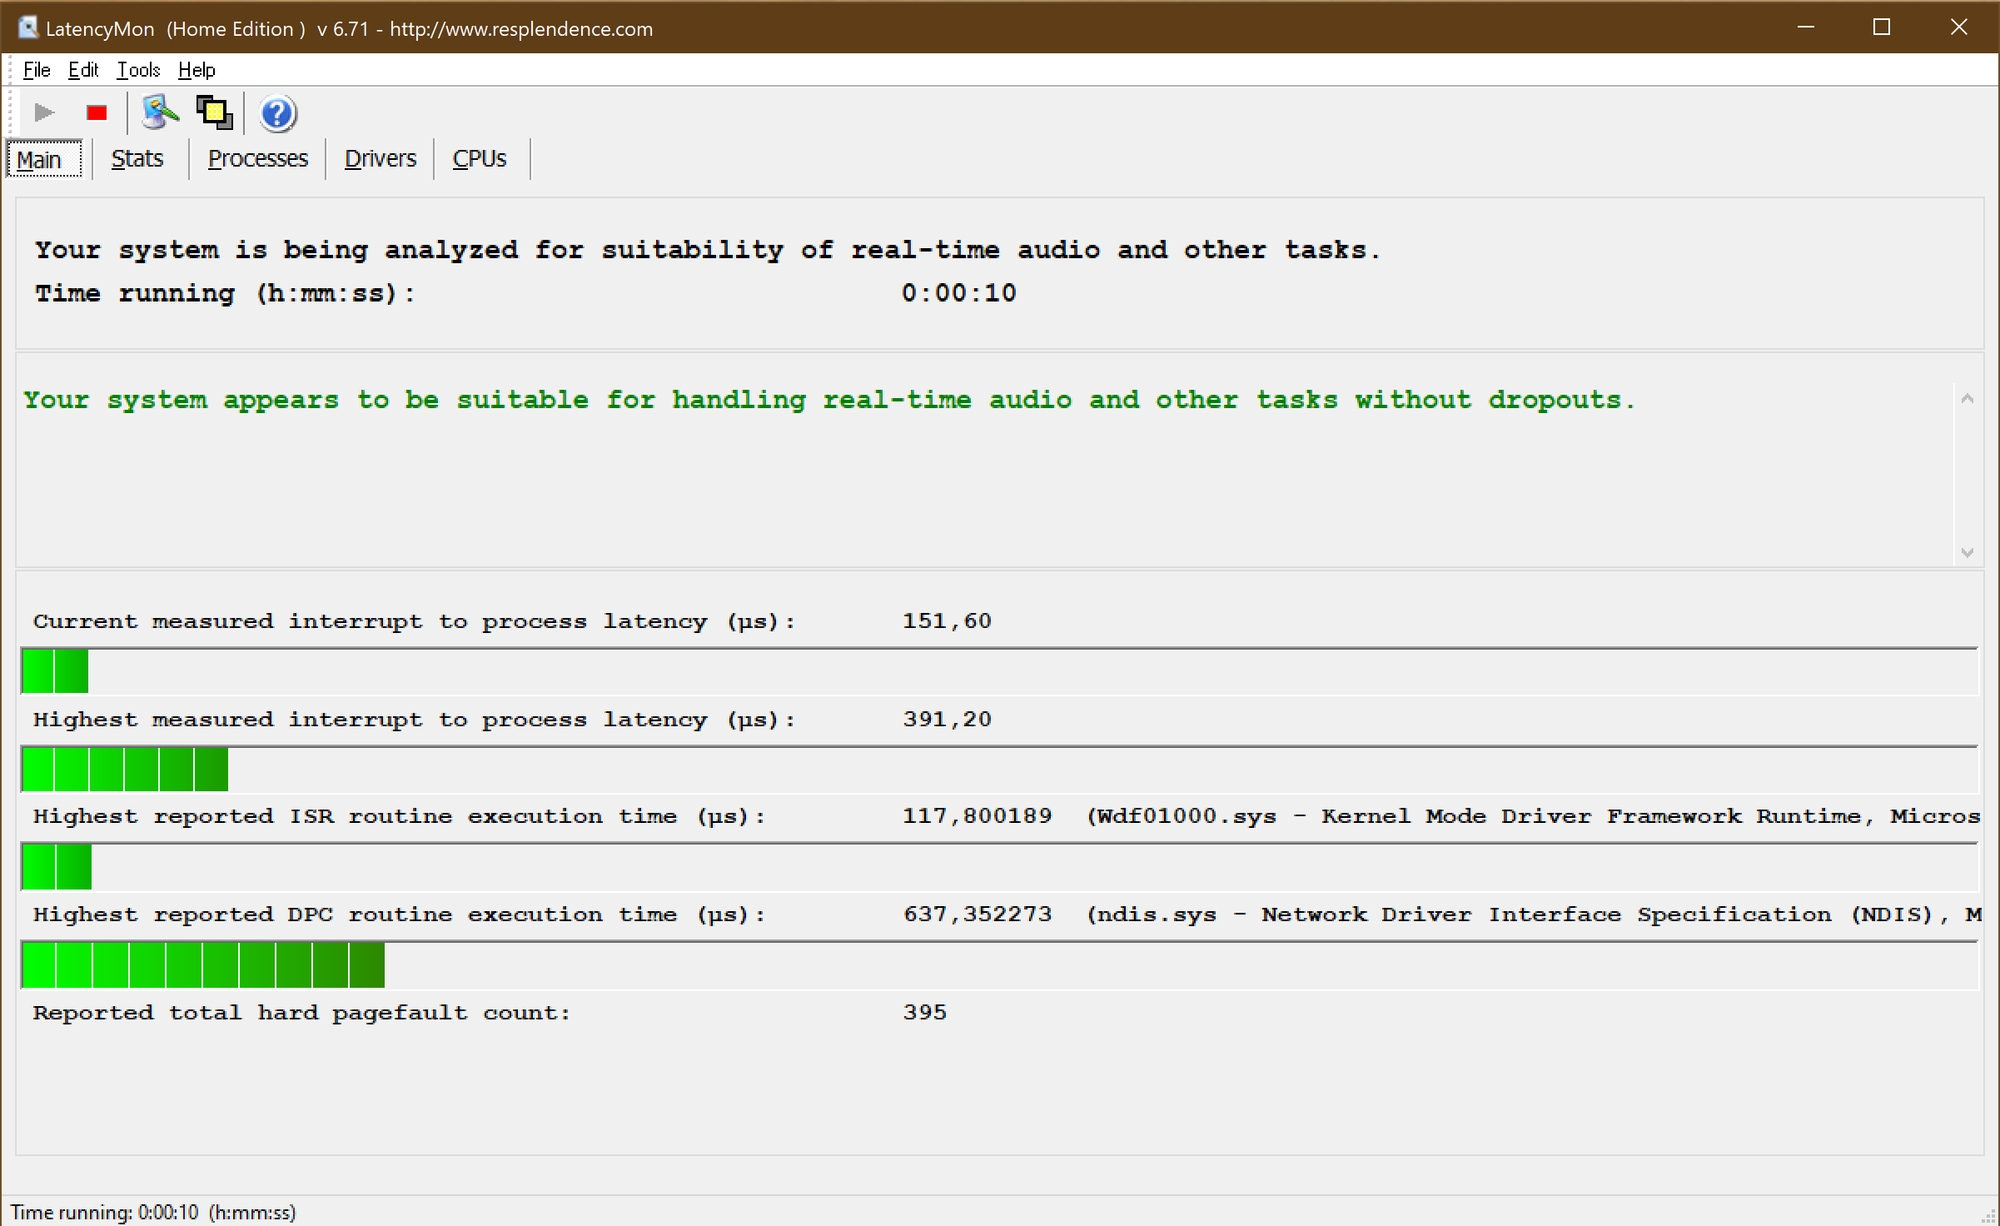Minimize the LatencyMon window

click(1805, 27)
